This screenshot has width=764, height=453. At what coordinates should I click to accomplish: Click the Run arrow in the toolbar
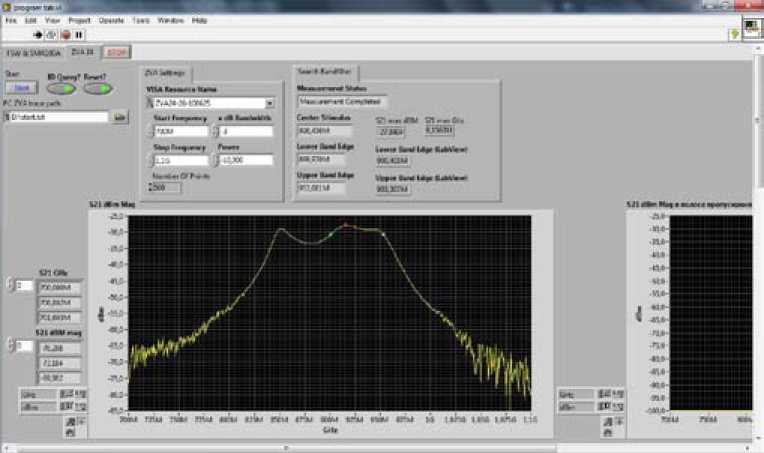click(x=40, y=34)
